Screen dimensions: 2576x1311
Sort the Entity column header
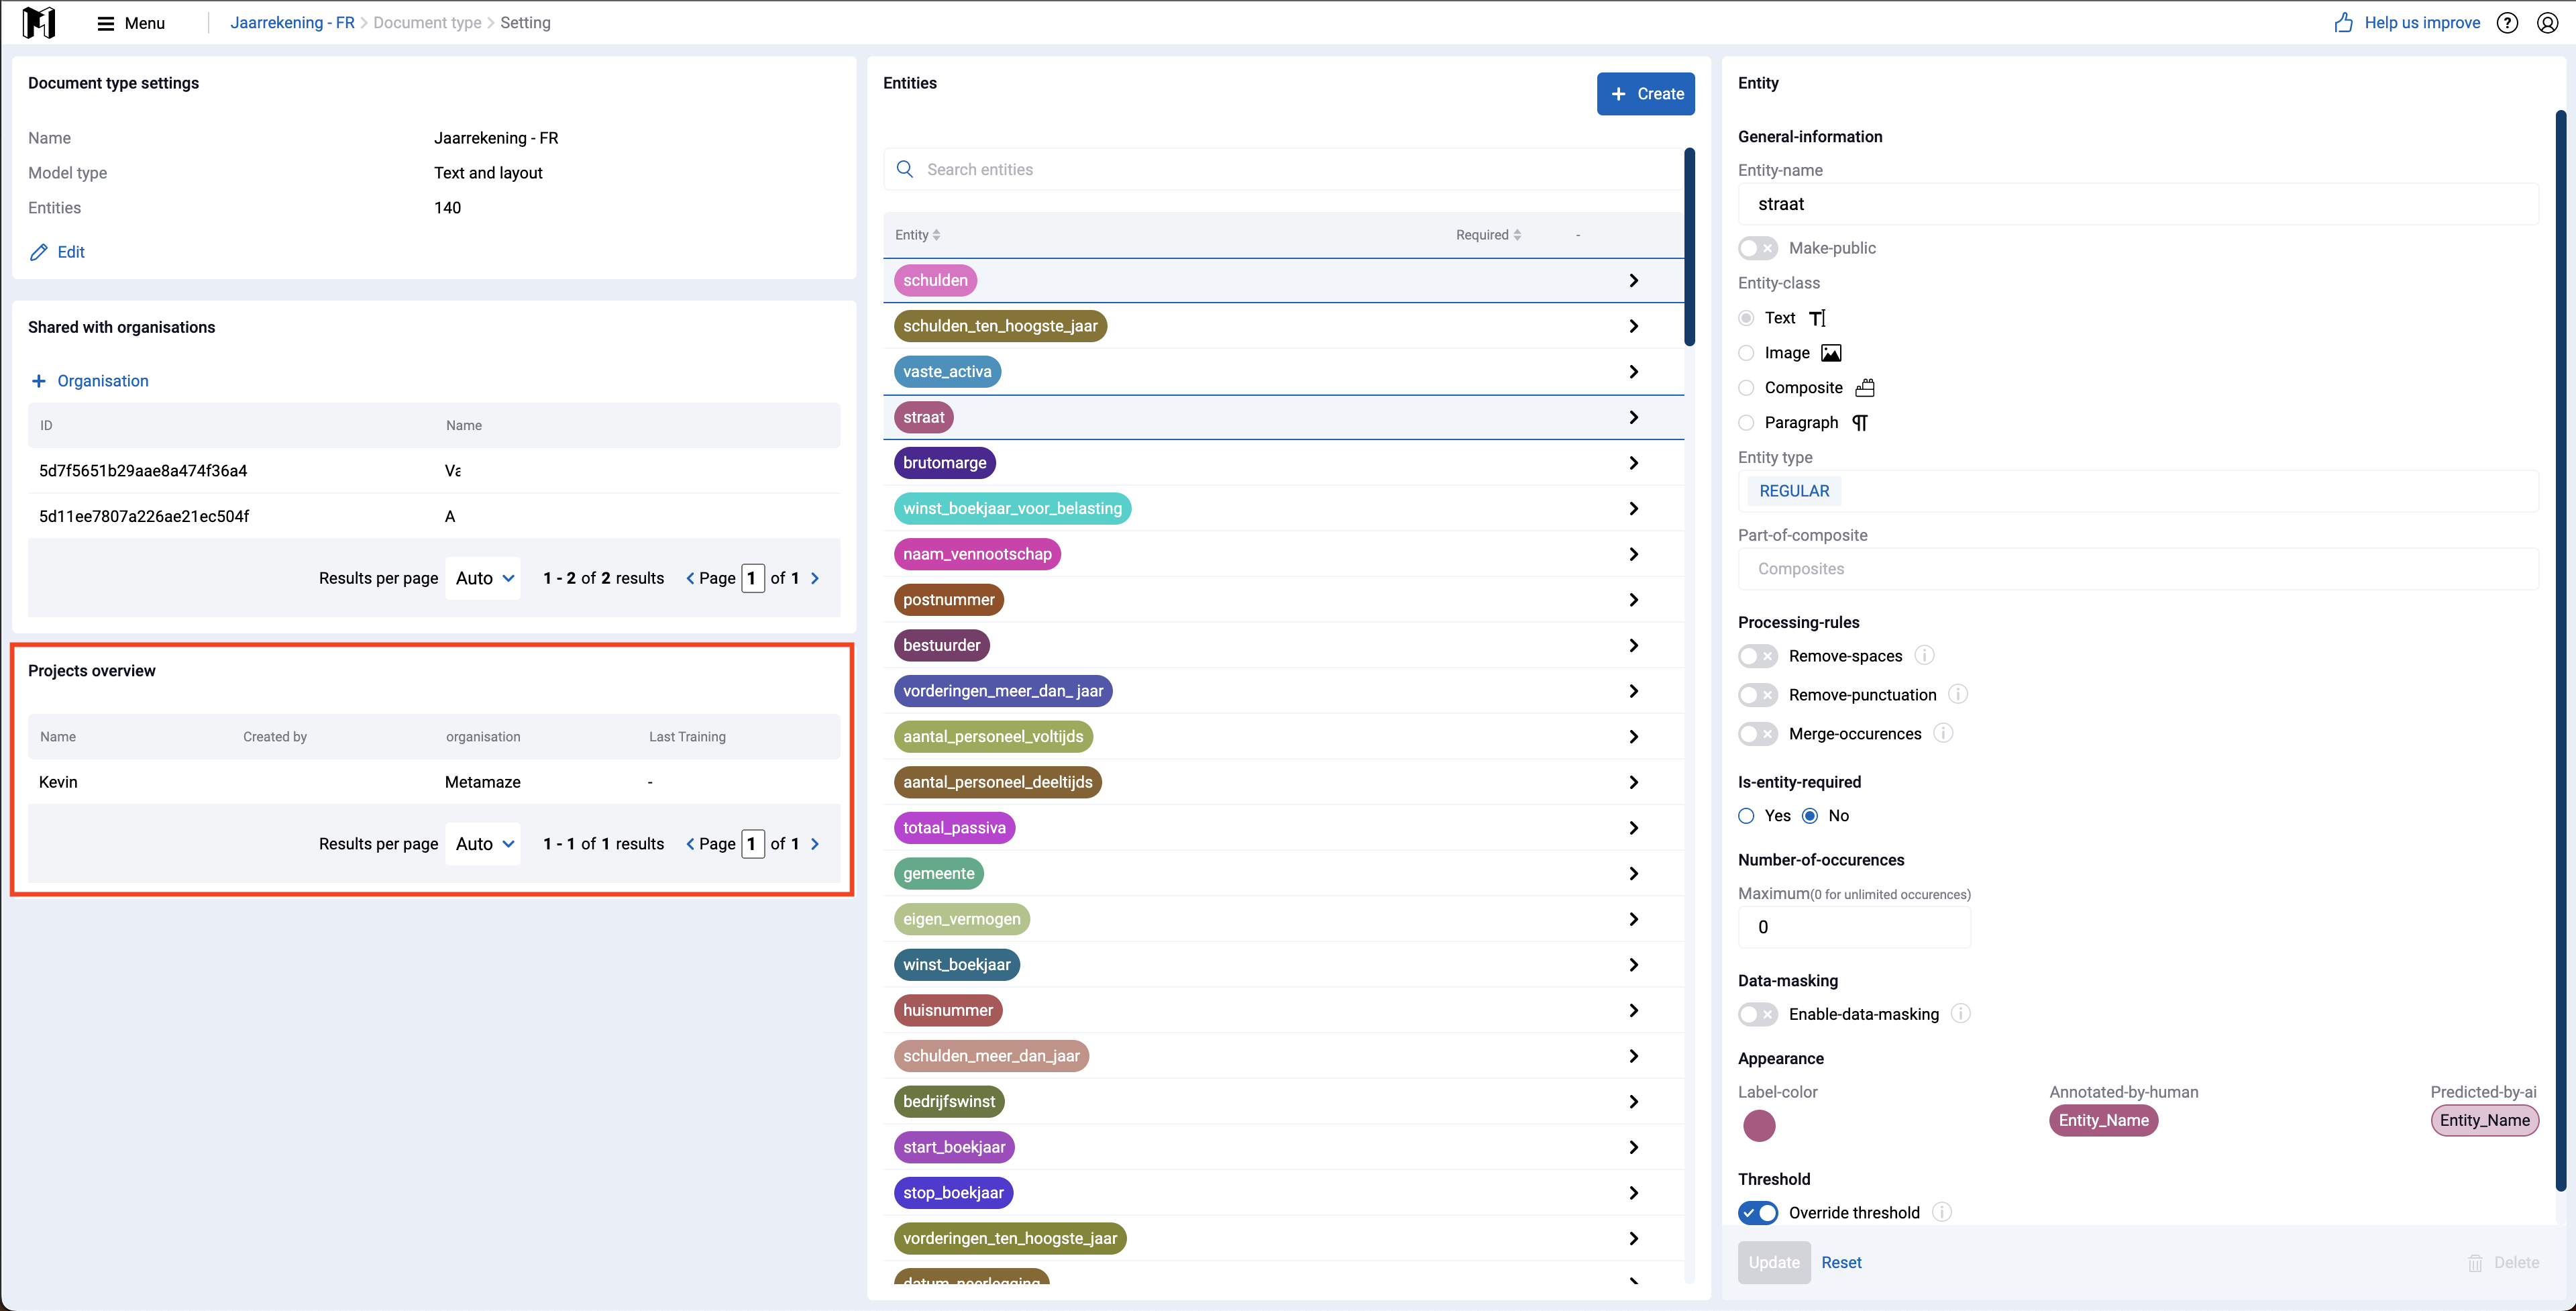917,235
